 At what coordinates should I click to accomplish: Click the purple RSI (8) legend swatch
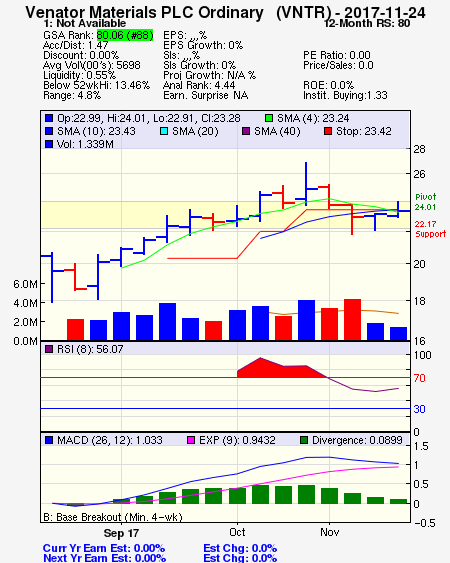coord(49,349)
